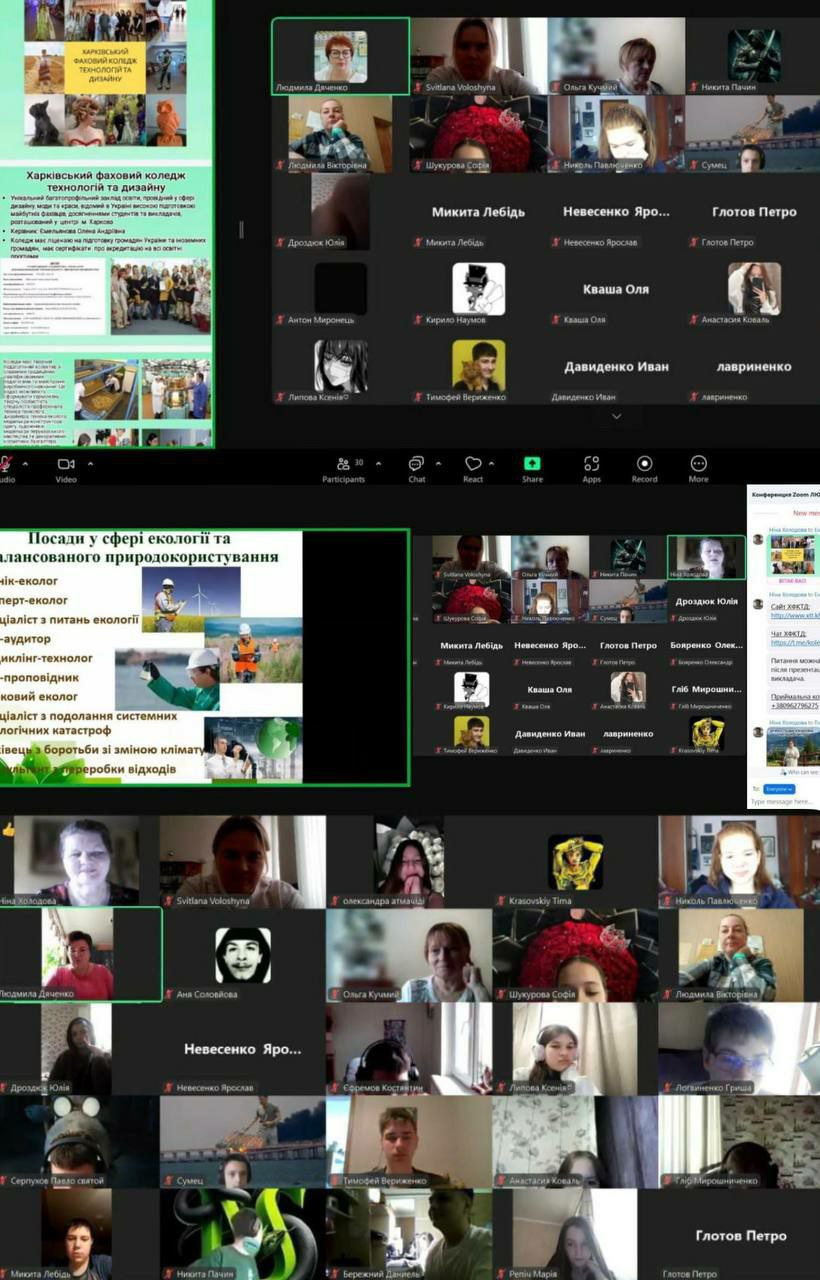Expand the arrow beside Participants
The image size is (820, 1280).
[x=374, y=463]
